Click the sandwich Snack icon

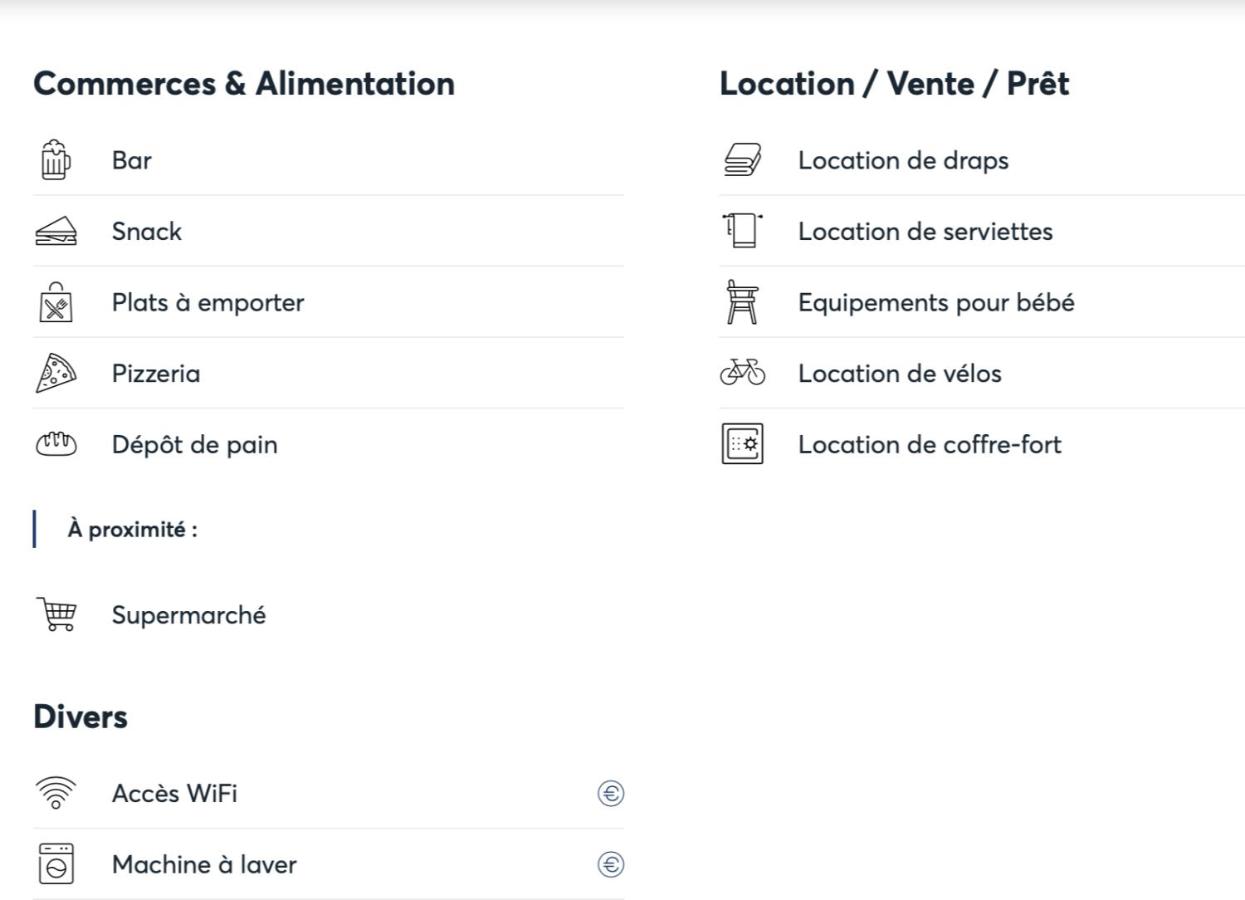(x=55, y=232)
